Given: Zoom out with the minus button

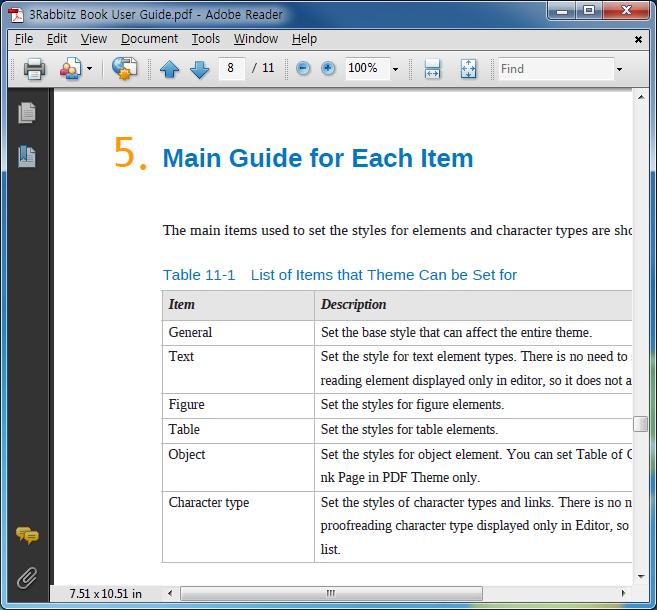Looking at the screenshot, I should [x=303, y=68].
